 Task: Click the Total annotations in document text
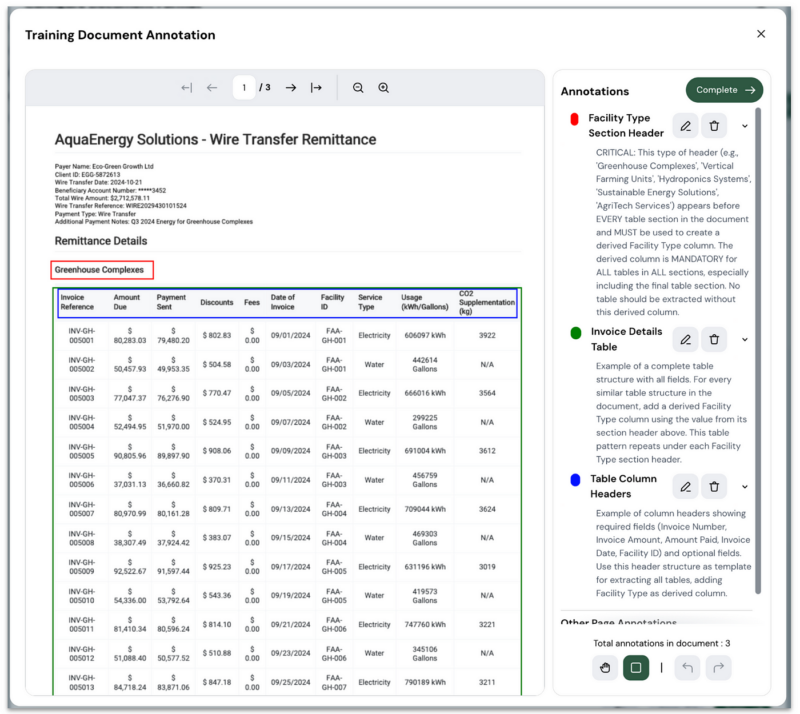pyautogui.click(x=661, y=643)
